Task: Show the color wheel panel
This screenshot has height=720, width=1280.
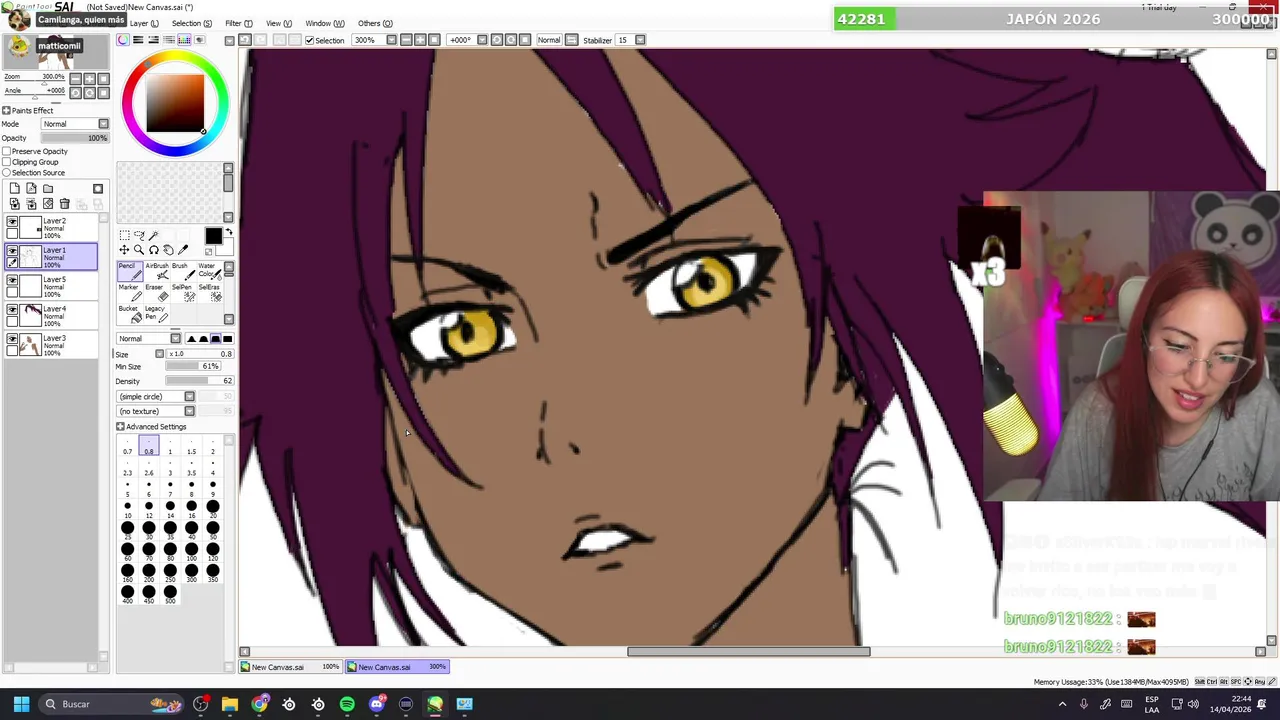Action: 123,40
